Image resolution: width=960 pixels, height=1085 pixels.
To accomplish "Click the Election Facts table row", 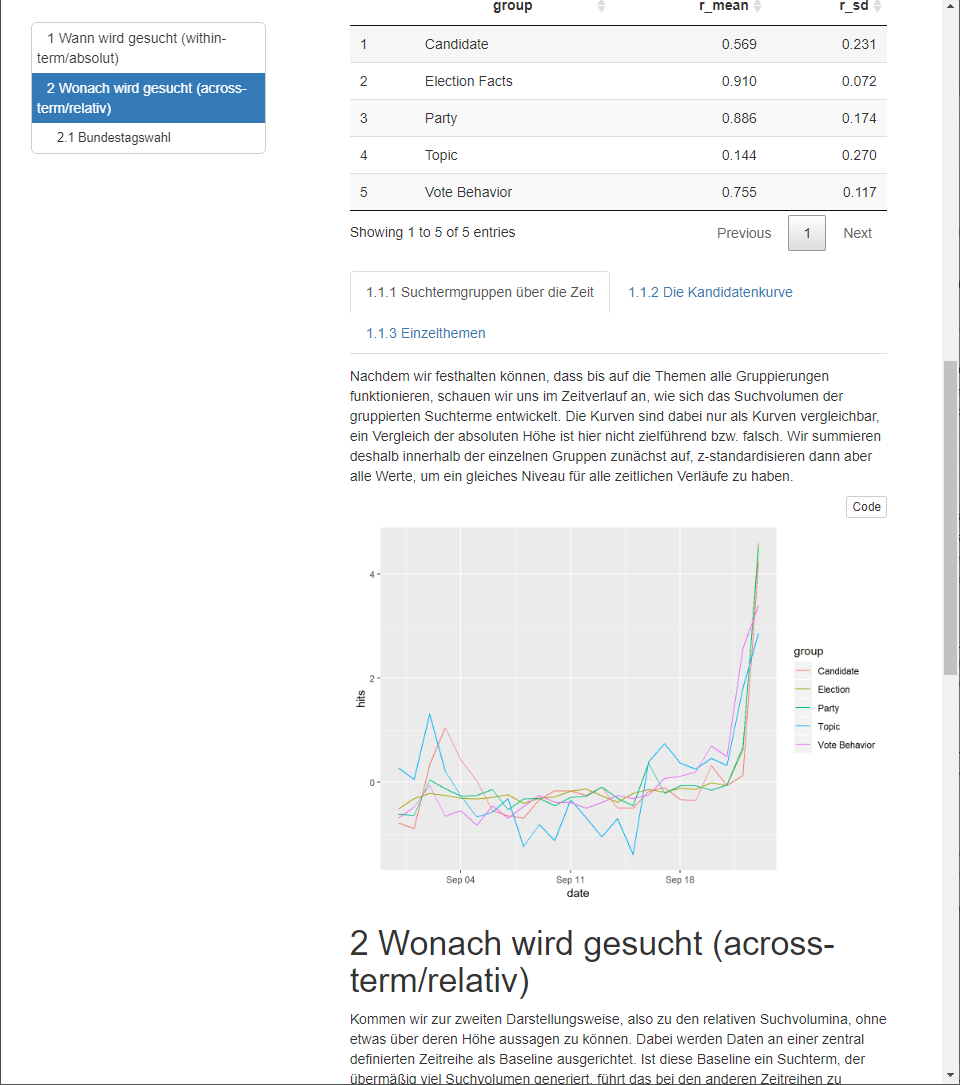I will [618, 81].
